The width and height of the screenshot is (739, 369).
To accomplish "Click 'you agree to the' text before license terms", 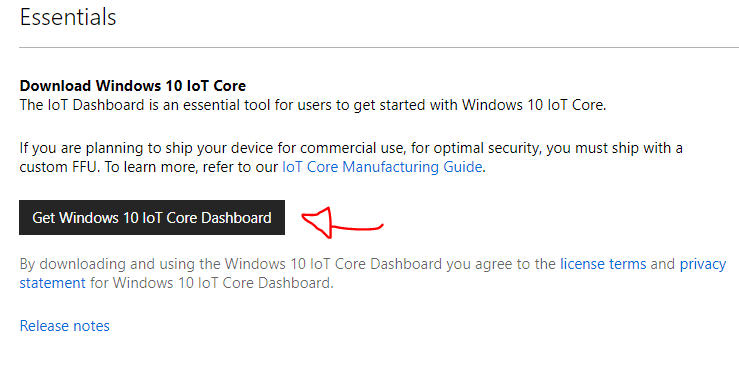I will point(501,264).
